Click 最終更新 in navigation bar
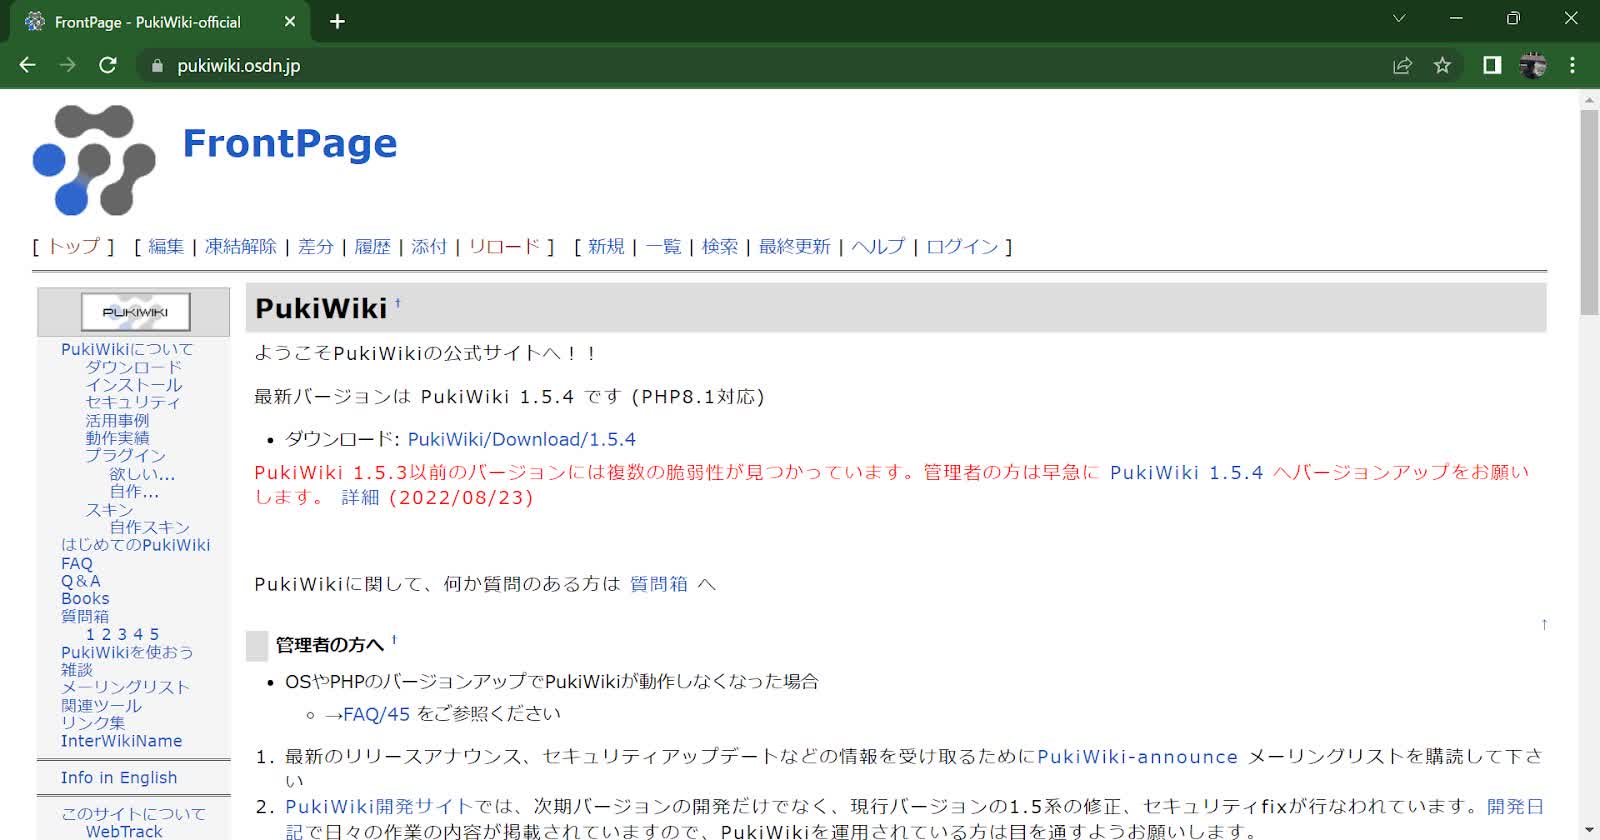Viewport: 1600px width, 840px height. coord(795,246)
